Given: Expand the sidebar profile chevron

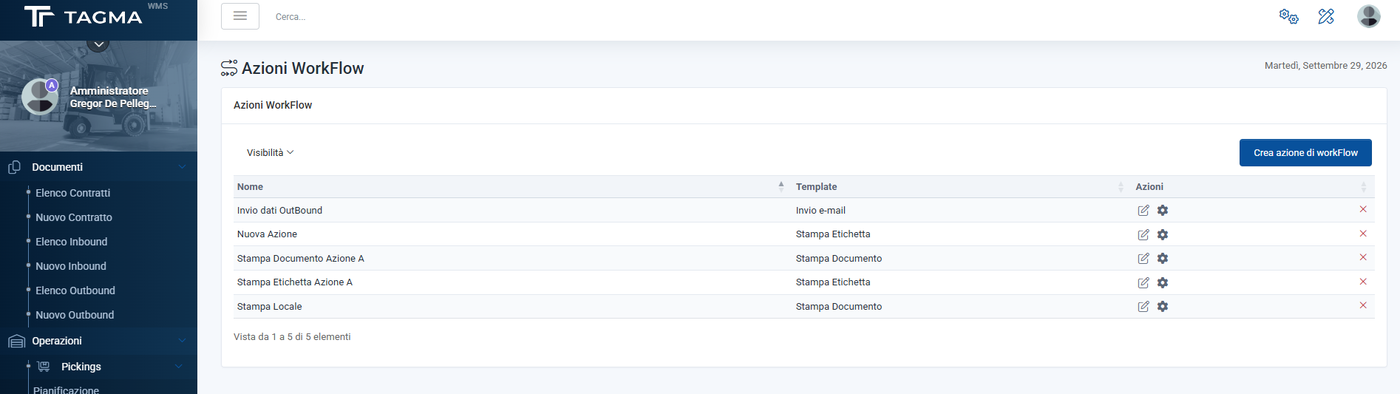Looking at the screenshot, I should pos(98,44).
